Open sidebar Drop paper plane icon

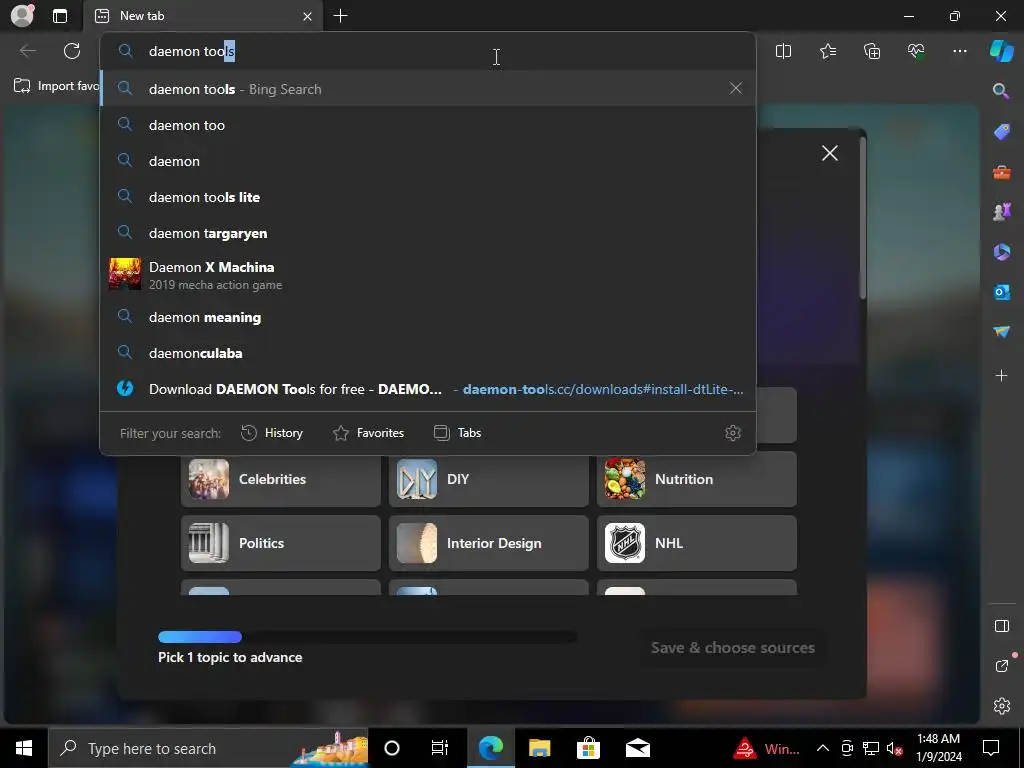(1001, 332)
